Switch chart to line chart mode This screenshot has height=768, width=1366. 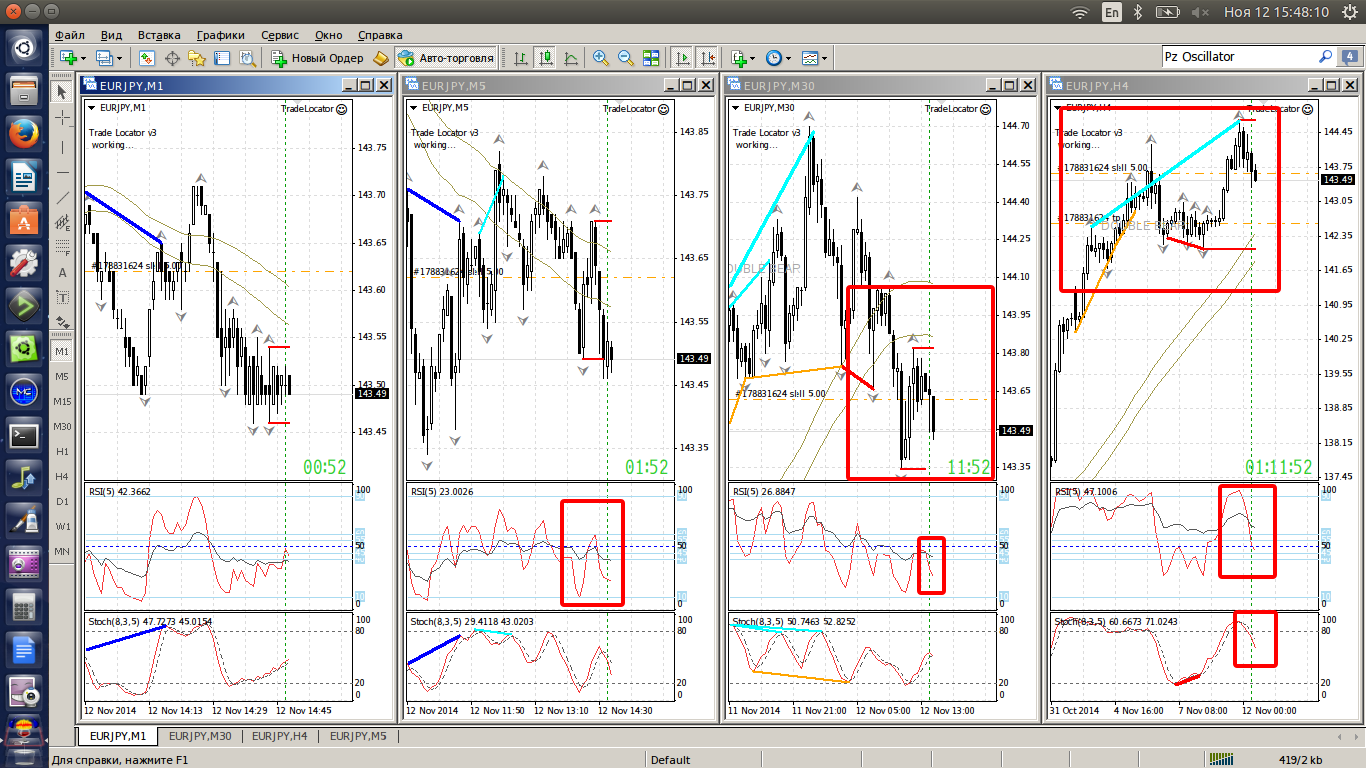(x=571, y=58)
